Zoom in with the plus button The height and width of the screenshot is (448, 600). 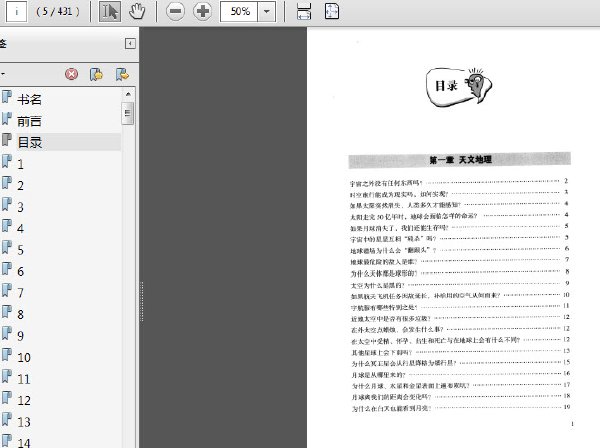click(x=202, y=11)
